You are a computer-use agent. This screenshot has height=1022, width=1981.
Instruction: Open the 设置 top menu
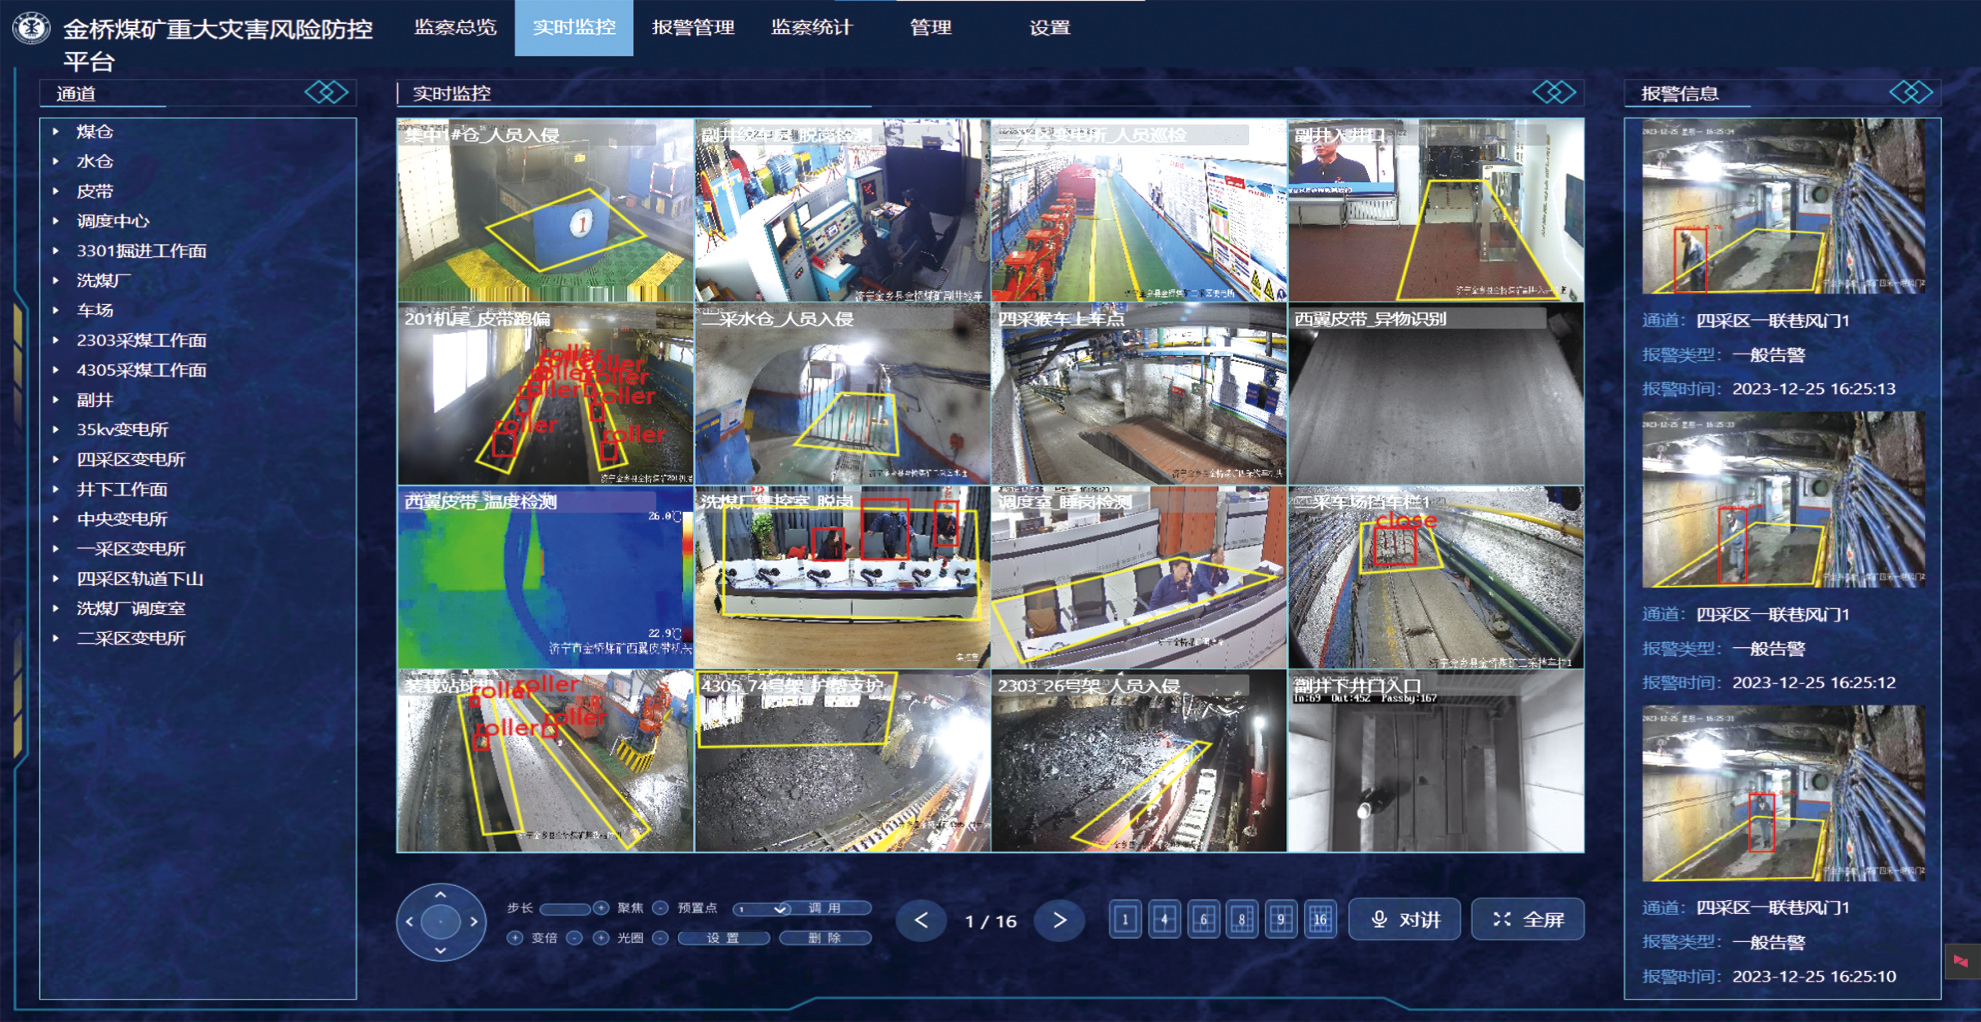pyautogui.click(x=1049, y=27)
